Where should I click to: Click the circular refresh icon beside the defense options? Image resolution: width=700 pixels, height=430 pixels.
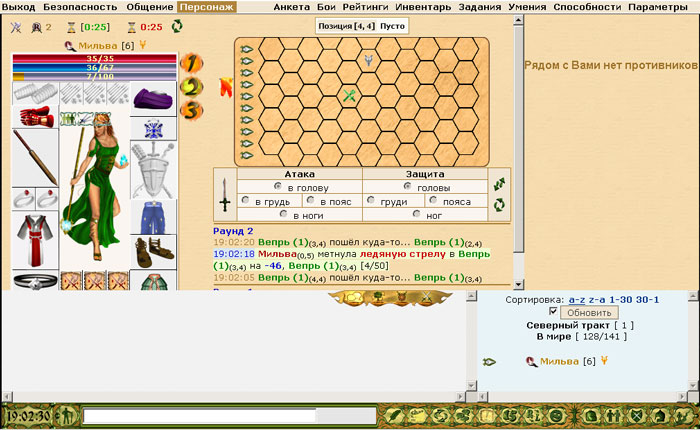[499, 205]
